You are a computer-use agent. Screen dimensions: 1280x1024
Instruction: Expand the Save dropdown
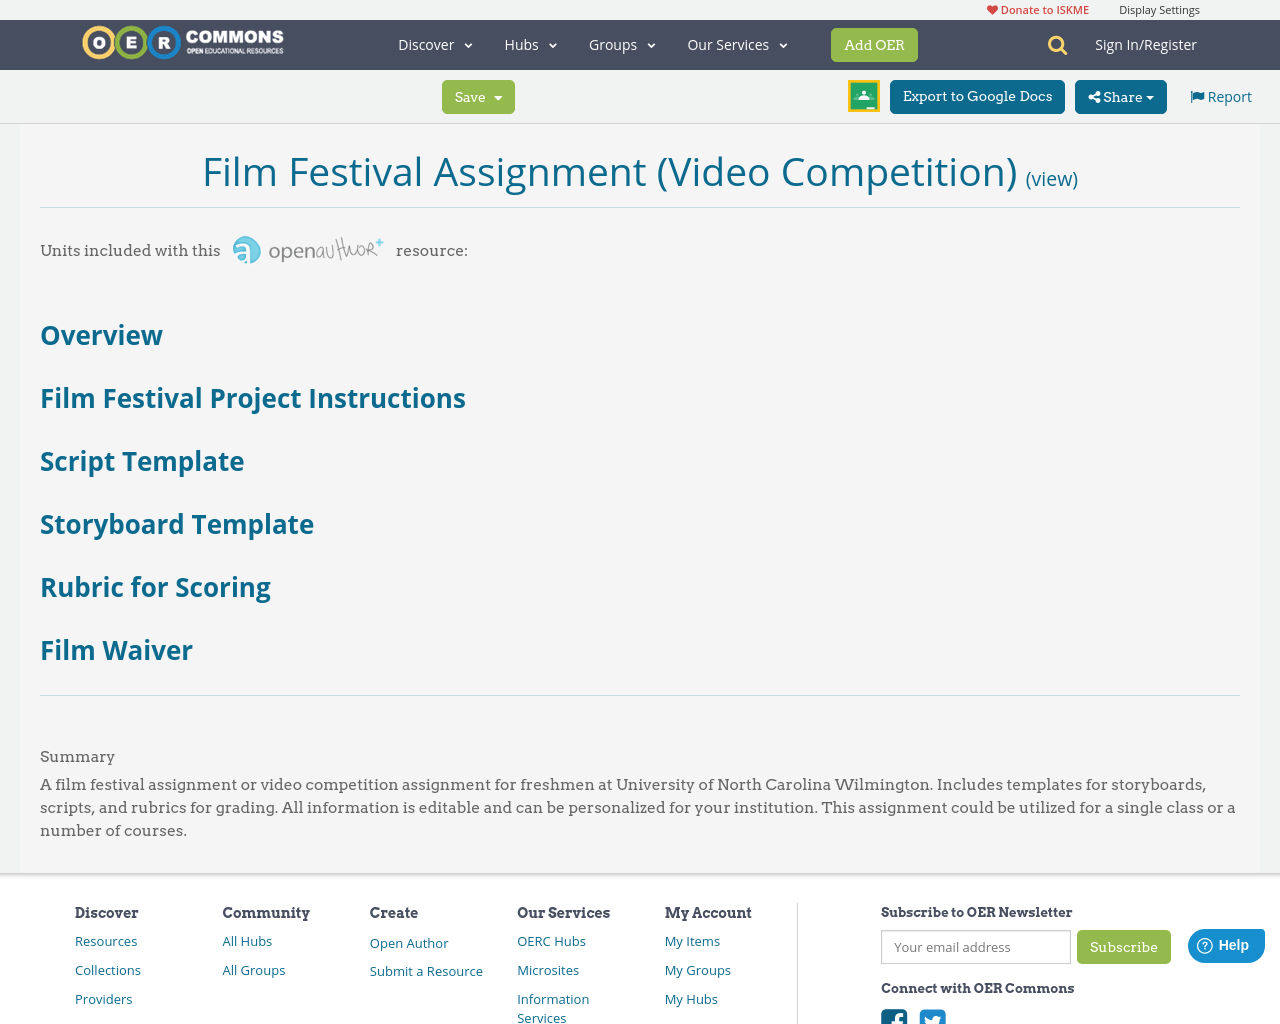(477, 96)
